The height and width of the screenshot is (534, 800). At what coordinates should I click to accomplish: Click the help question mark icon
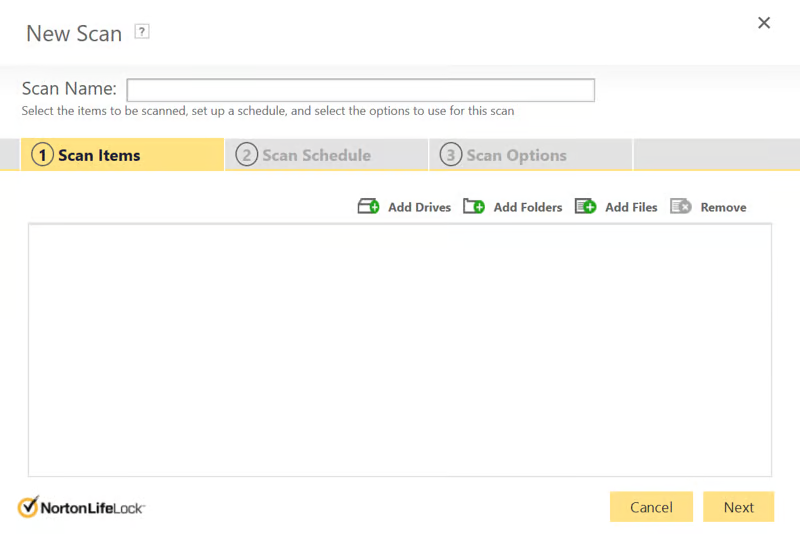coord(142,32)
